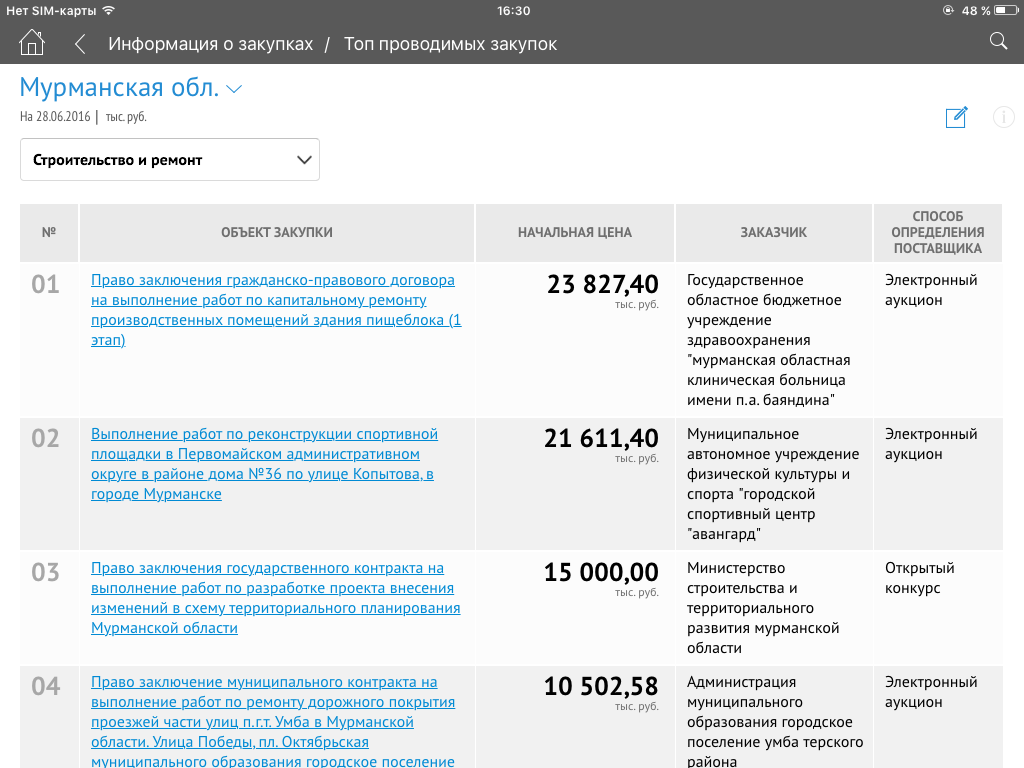The width and height of the screenshot is (1024, 768).
Task: Open the info circle icon
Action: 1003,117
